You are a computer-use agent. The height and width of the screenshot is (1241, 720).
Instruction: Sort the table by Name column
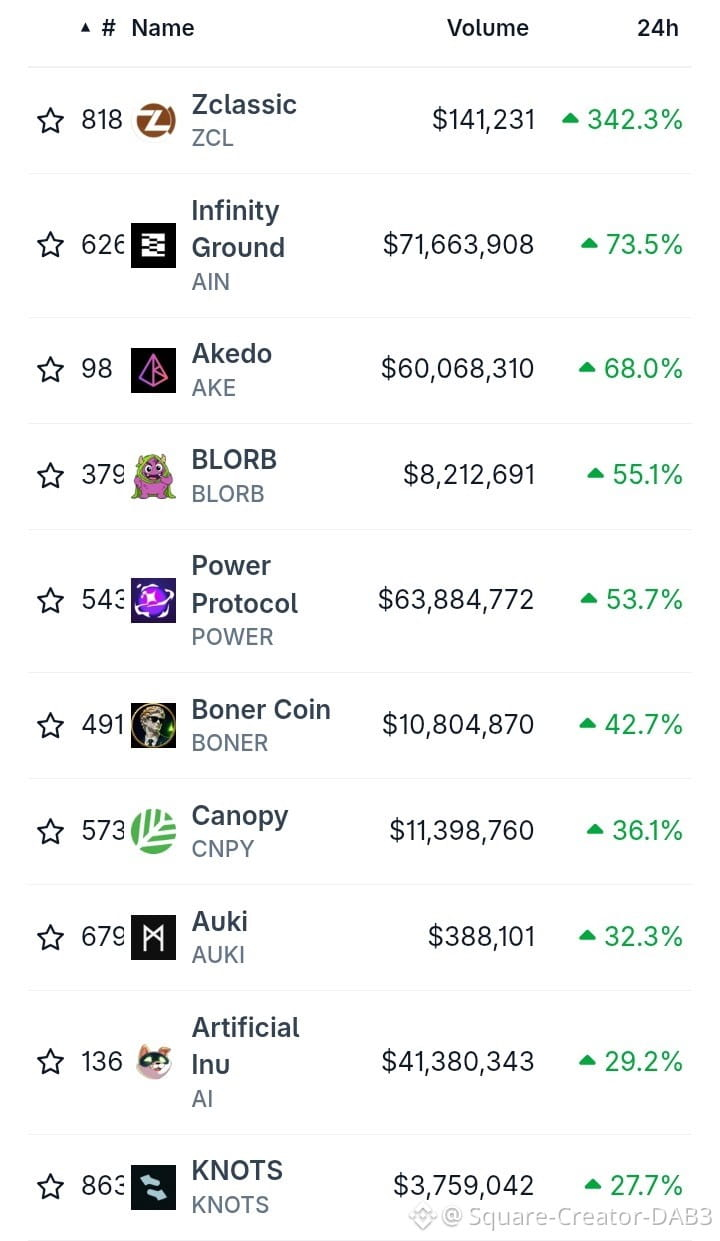click(163, 28)
